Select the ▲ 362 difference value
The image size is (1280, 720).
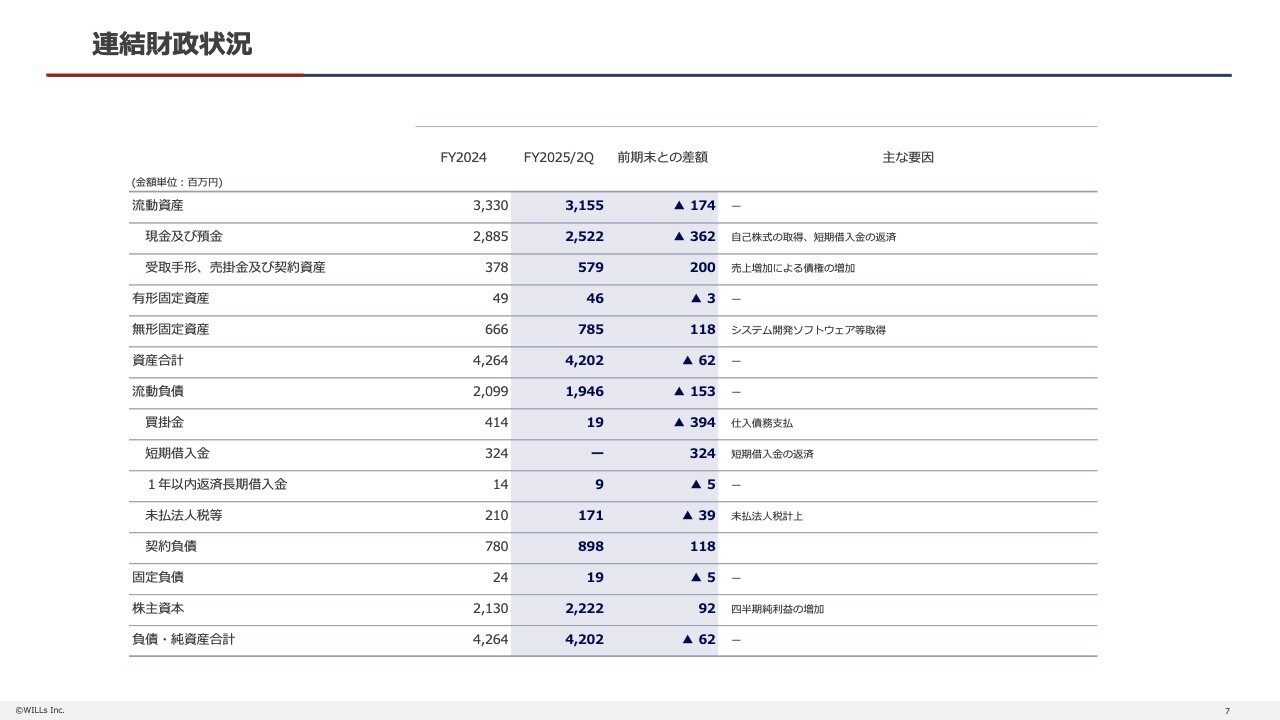click(x=695, y=237)
